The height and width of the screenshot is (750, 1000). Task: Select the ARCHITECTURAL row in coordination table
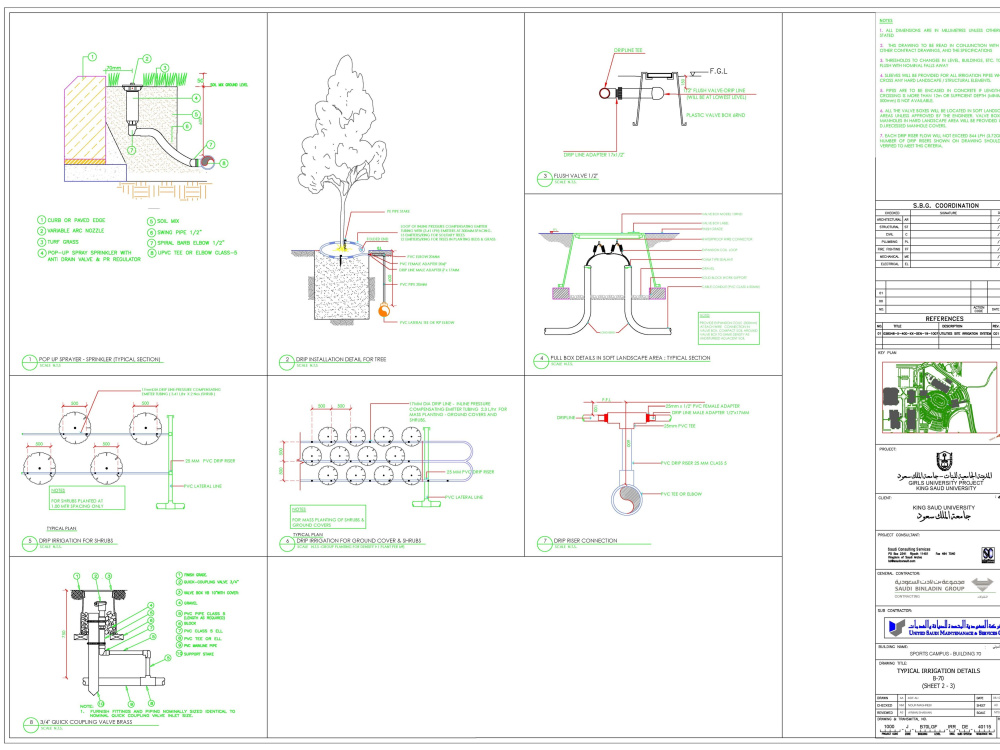[x=889, y=219]
